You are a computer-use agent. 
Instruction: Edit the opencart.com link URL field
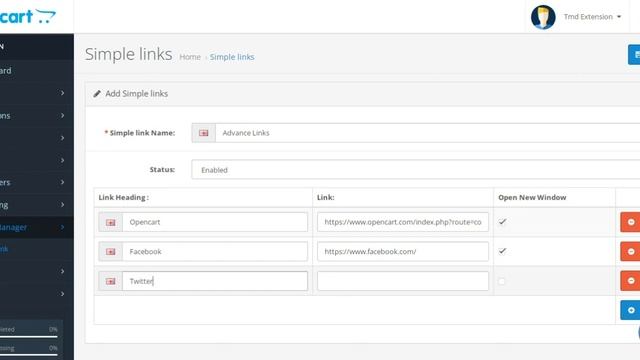(x=403, y=222)
